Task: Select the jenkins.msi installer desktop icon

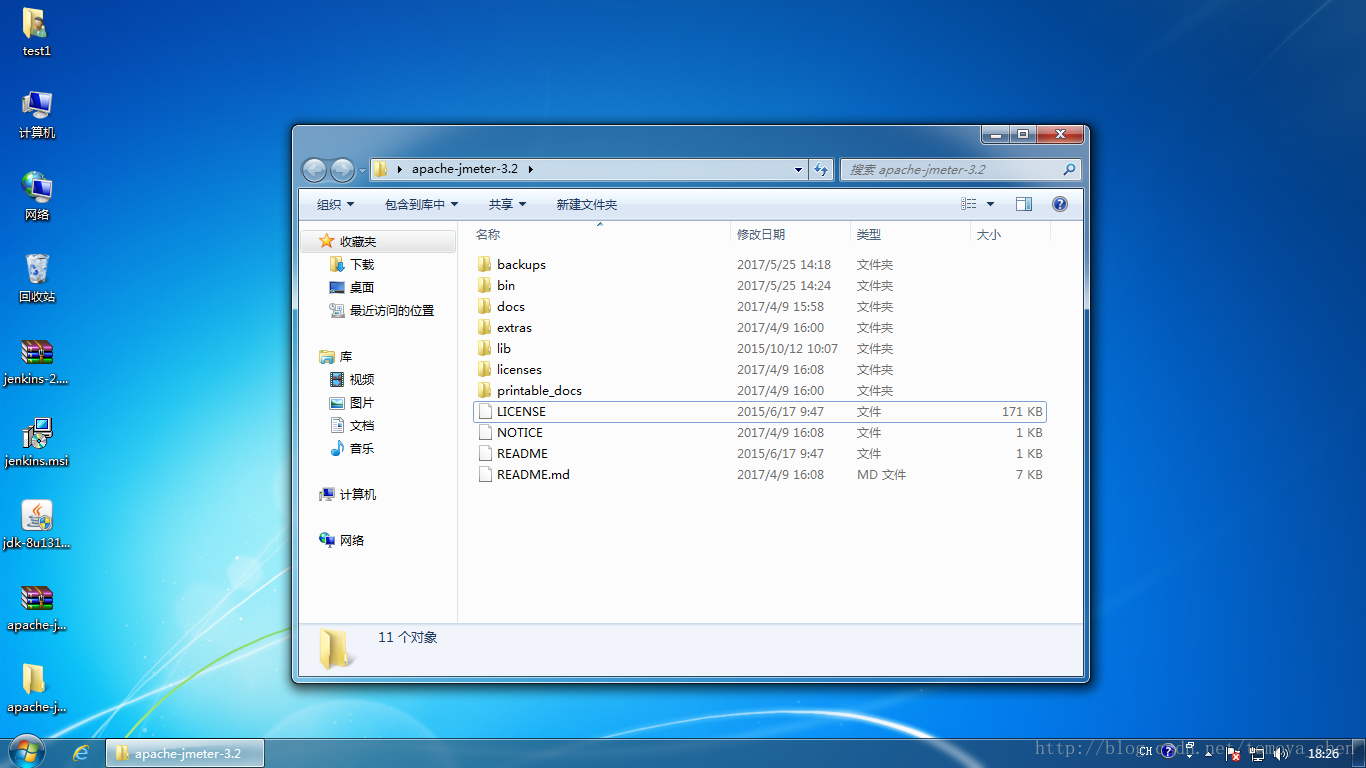Action: point(36,442)
